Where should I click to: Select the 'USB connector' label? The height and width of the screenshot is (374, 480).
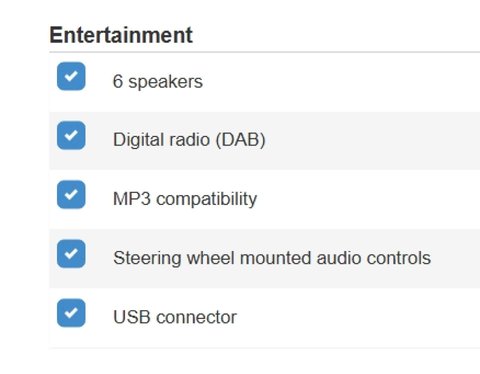tap(175, 317)
